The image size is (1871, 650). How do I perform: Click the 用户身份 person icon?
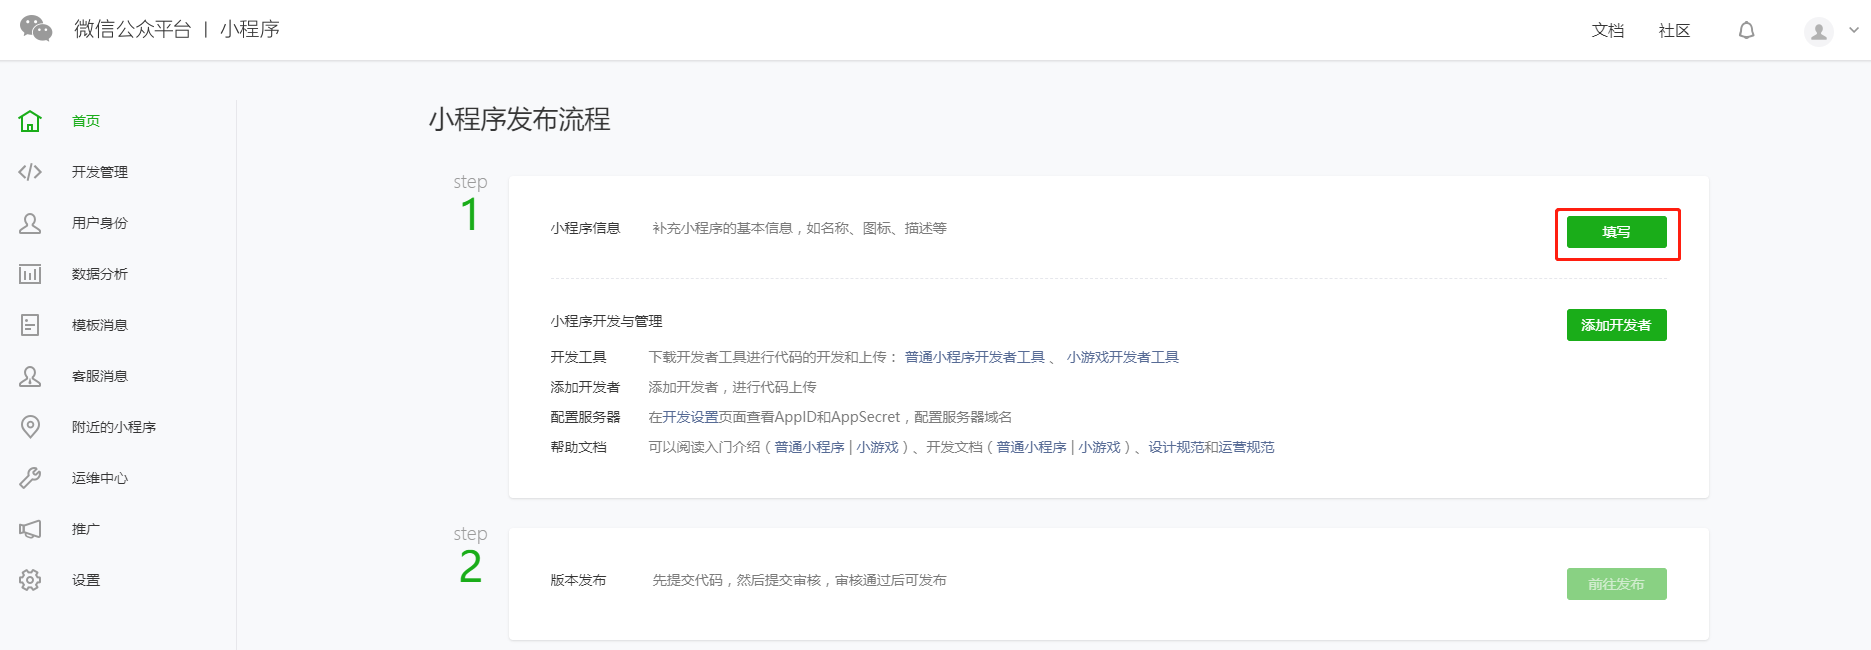(x=30, y=223)
